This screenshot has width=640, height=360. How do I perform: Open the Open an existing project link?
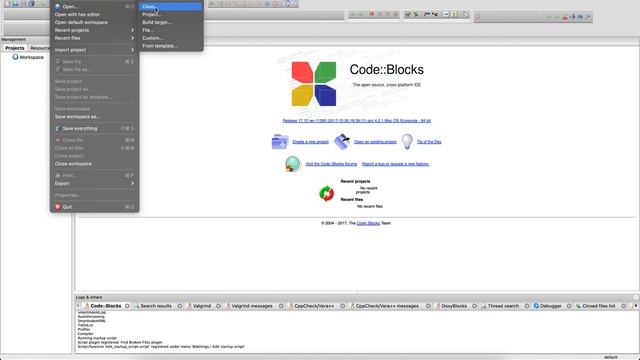pos(375,142)
